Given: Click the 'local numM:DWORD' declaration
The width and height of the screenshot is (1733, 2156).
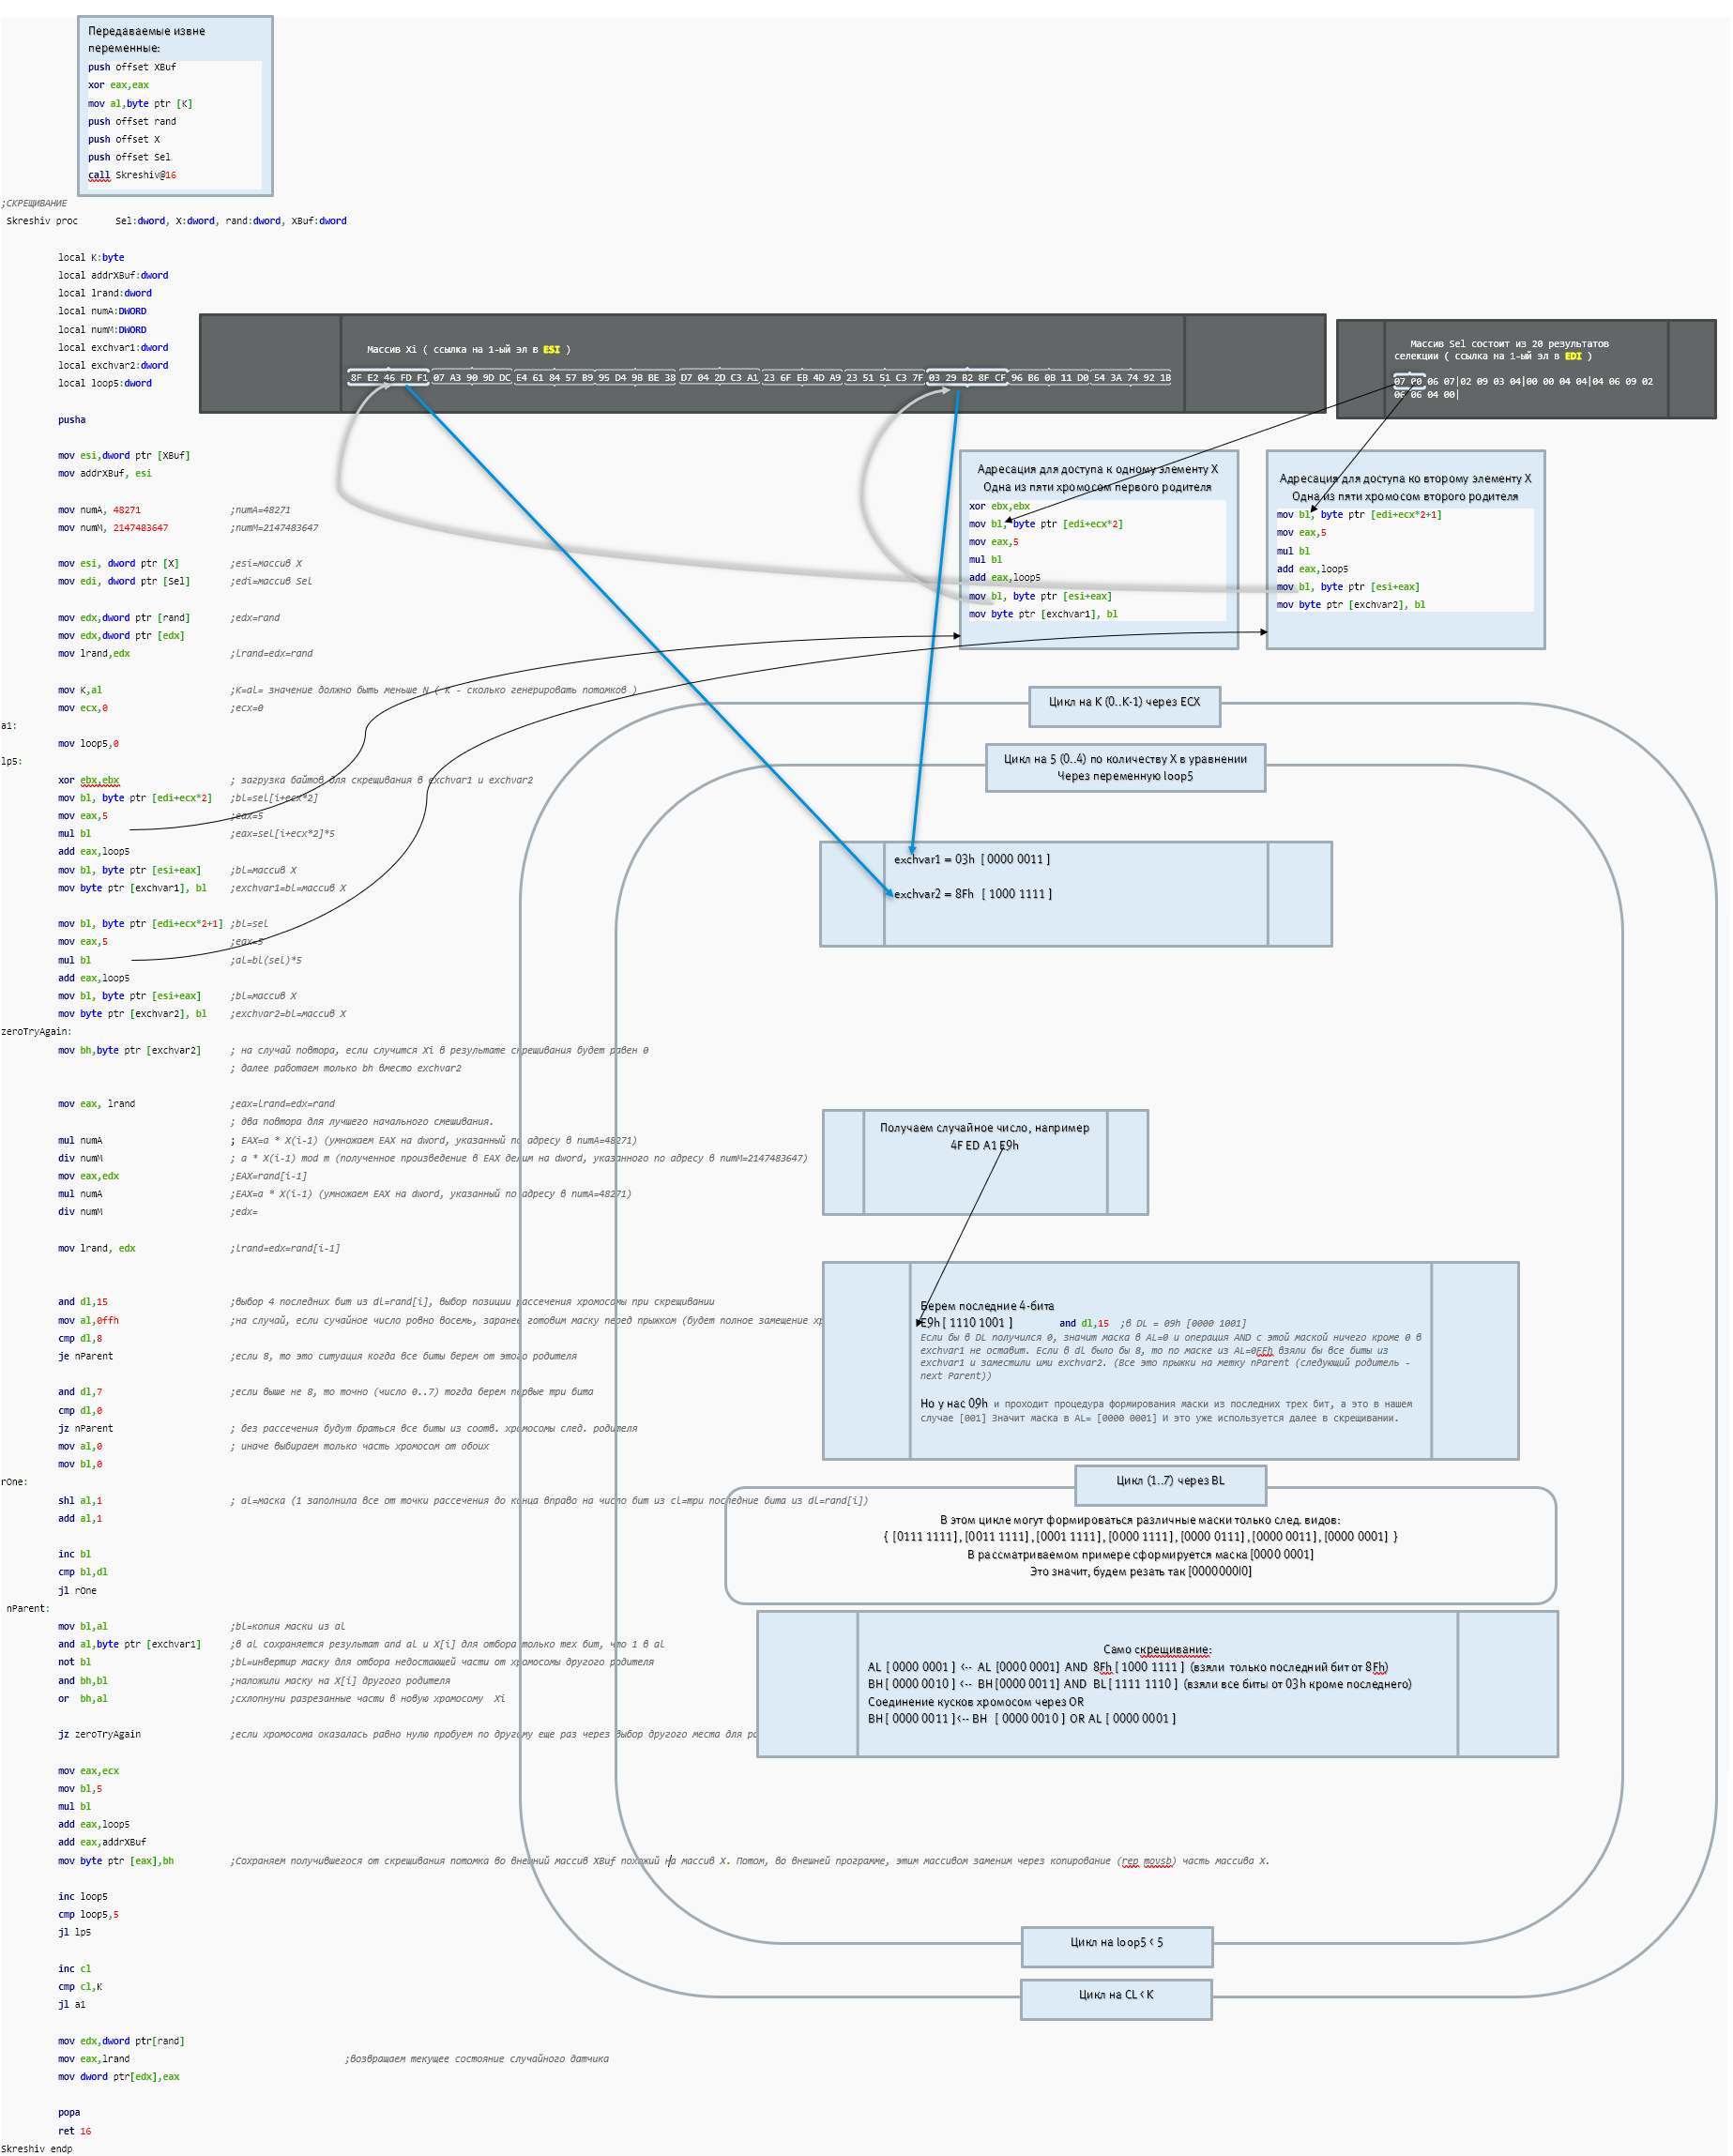Looking at the screenshot, I should click(102, 329).
